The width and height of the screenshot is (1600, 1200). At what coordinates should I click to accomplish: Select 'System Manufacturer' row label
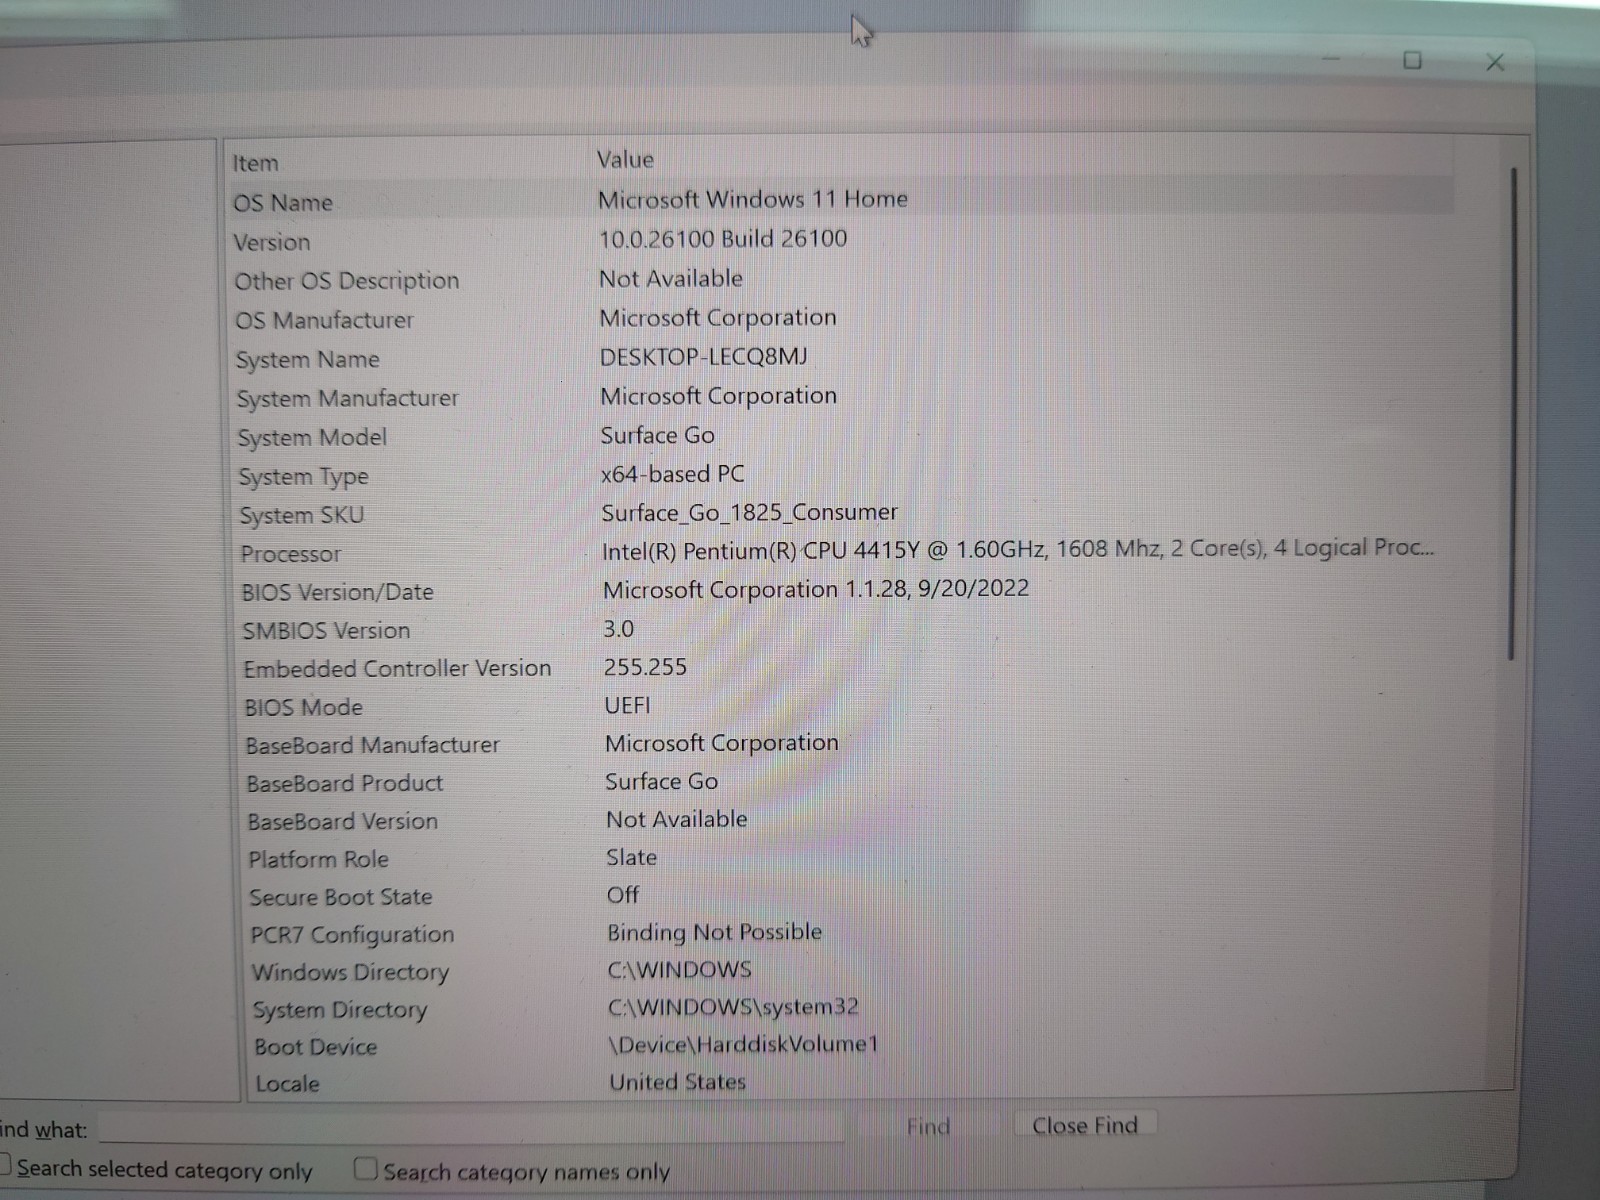pos(347,398)
